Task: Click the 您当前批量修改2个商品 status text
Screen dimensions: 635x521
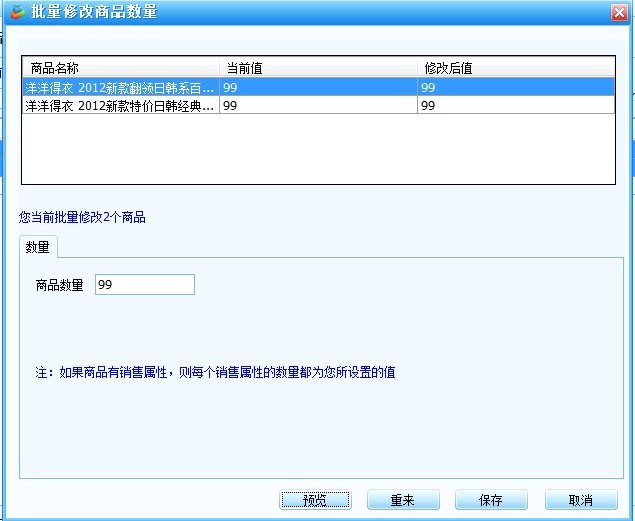Action: pyautogui.click(x=82, y=217)
